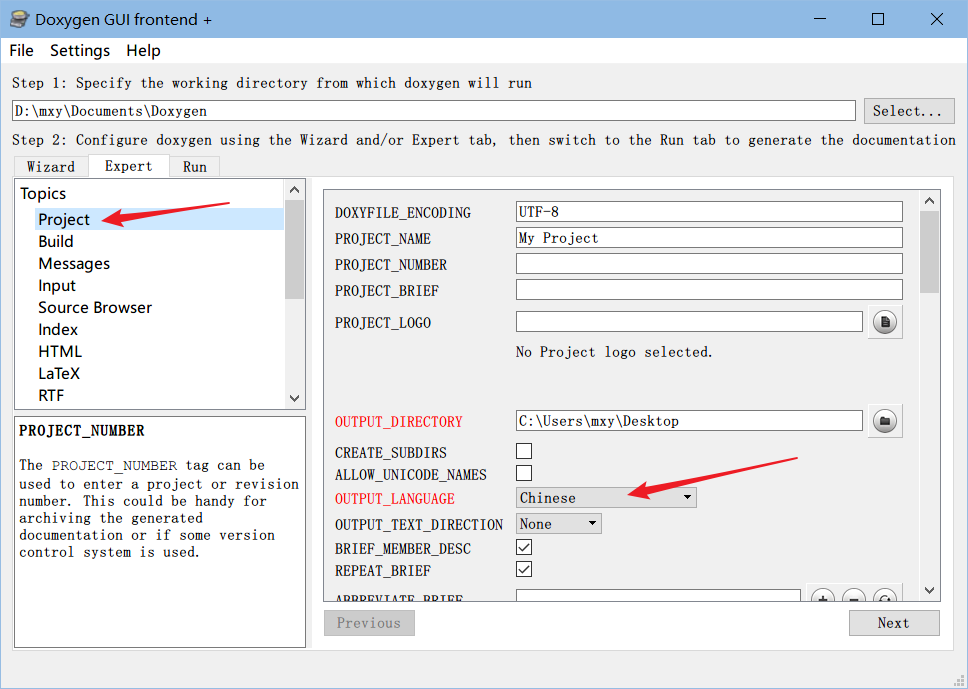Click the Doxygen app icon in title bar
This screenshot has width=968, height=689.
[x=18, y=19]
